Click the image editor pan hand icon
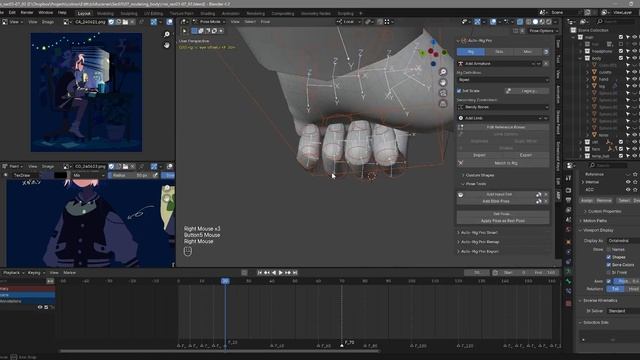The width and height of the screenshot is (640, 360). tap(167, 45)
